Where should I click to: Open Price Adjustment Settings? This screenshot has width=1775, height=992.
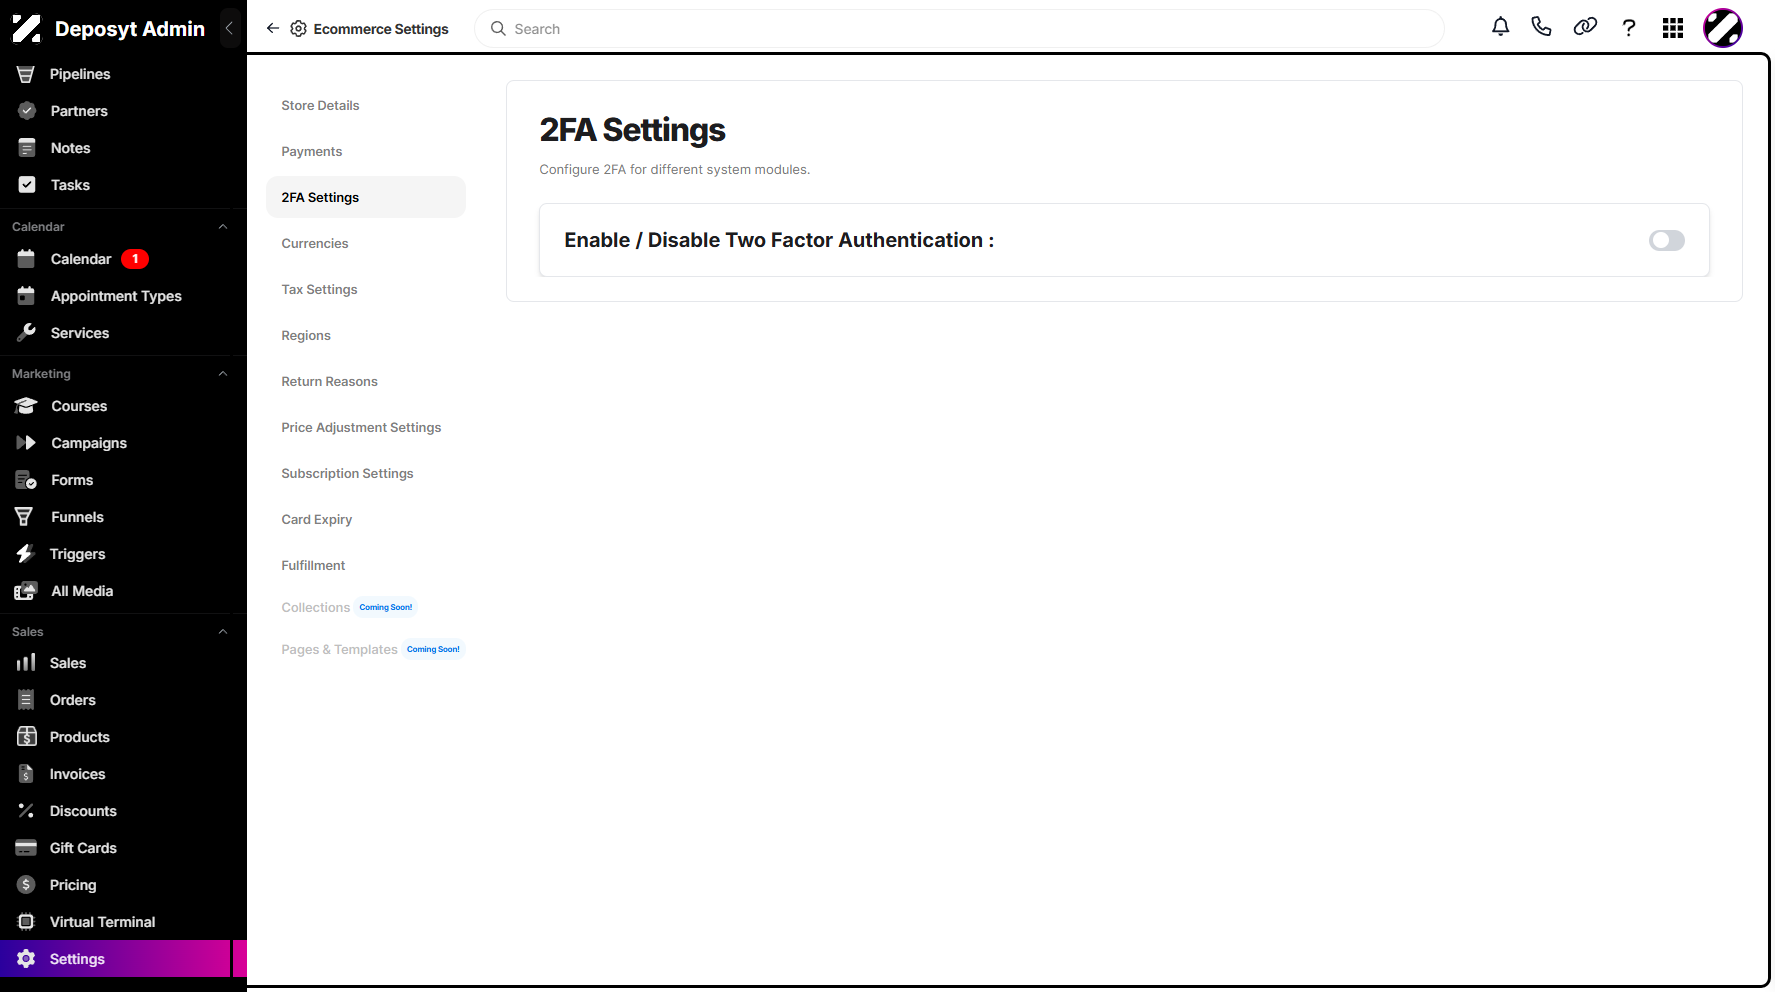coord(366,427)
